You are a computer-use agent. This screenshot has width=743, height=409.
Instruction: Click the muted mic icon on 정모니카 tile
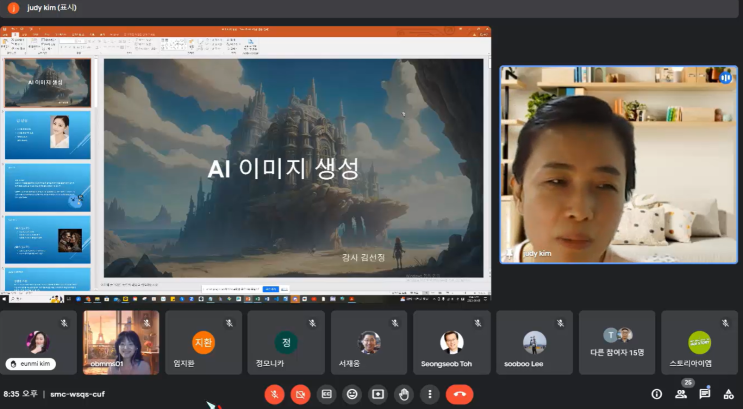(312, 323)
